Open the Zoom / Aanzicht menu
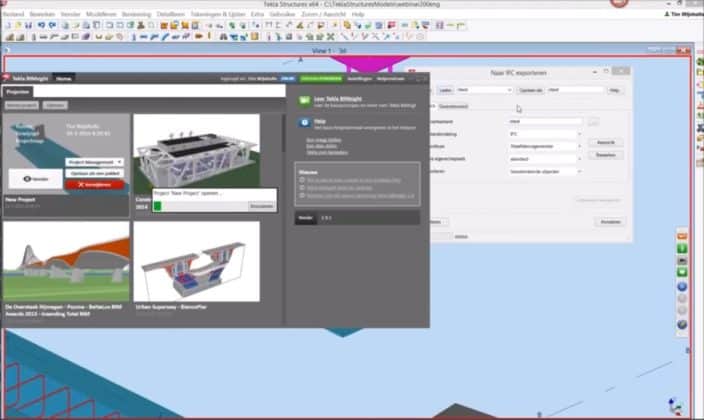The image size is (704, 420). coord(323,14)
